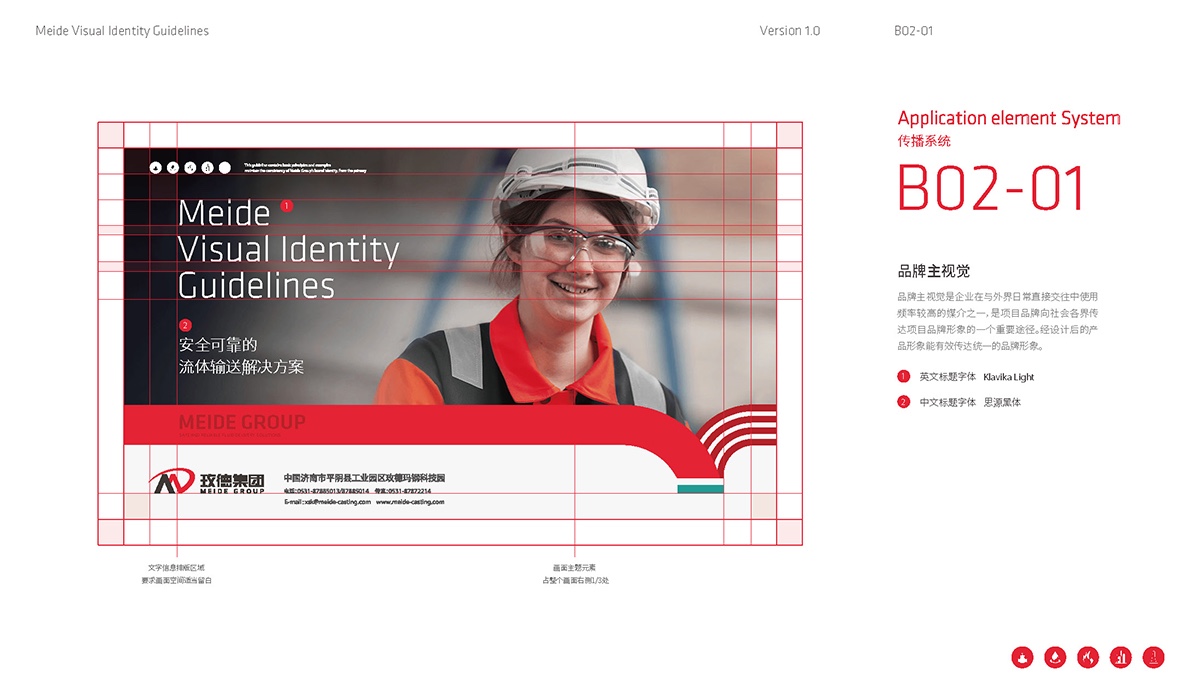Click red number 2 badge above Chinese slogan
The height and width of the screenshot is (686, 1200).
click(185, 325)
